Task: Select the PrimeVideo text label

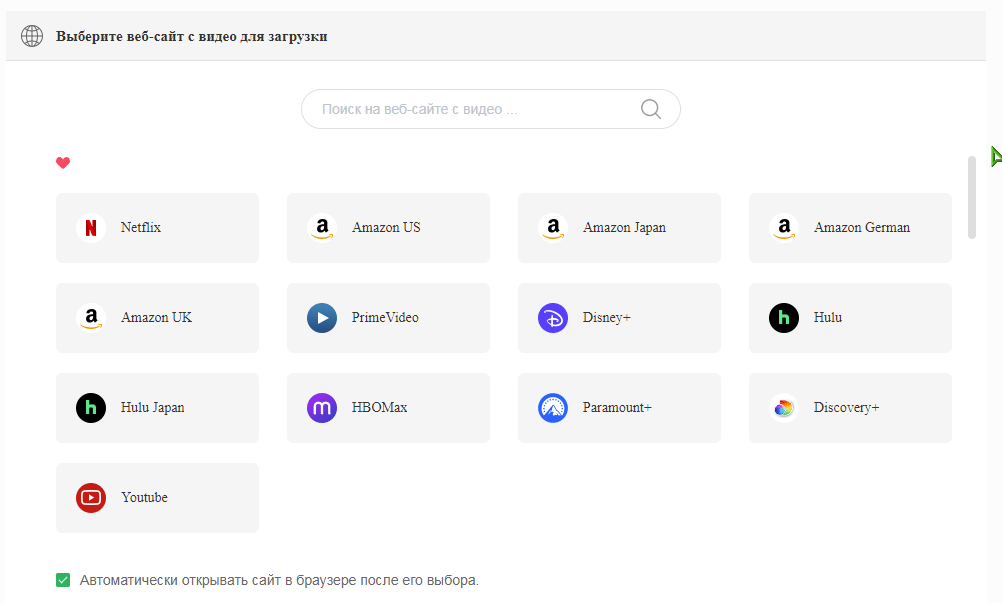Action: (385, 317)
